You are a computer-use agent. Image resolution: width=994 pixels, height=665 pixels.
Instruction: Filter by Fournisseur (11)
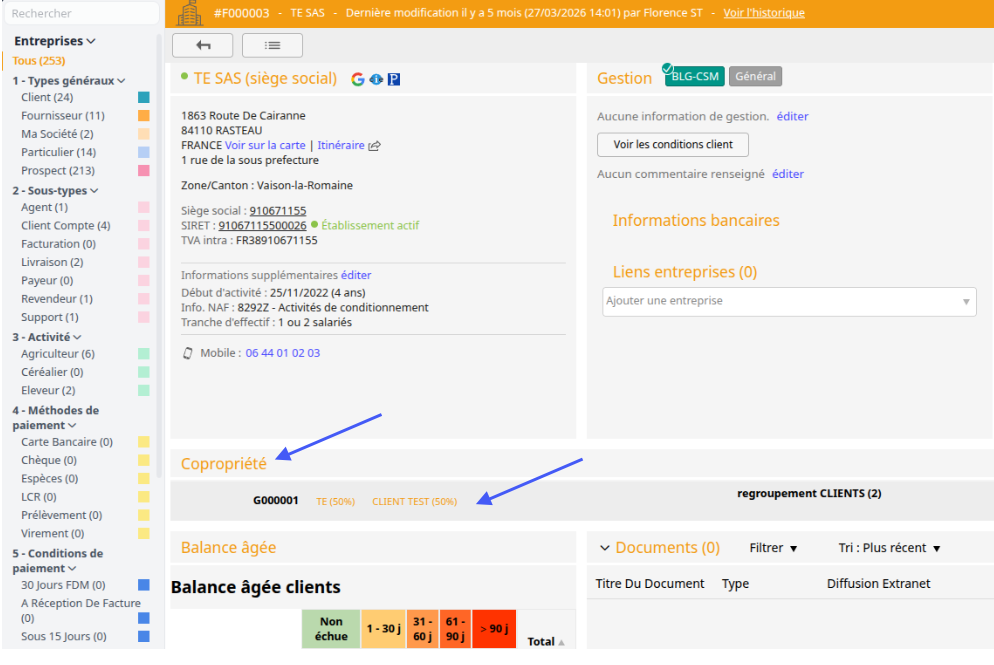coord(63,115)
